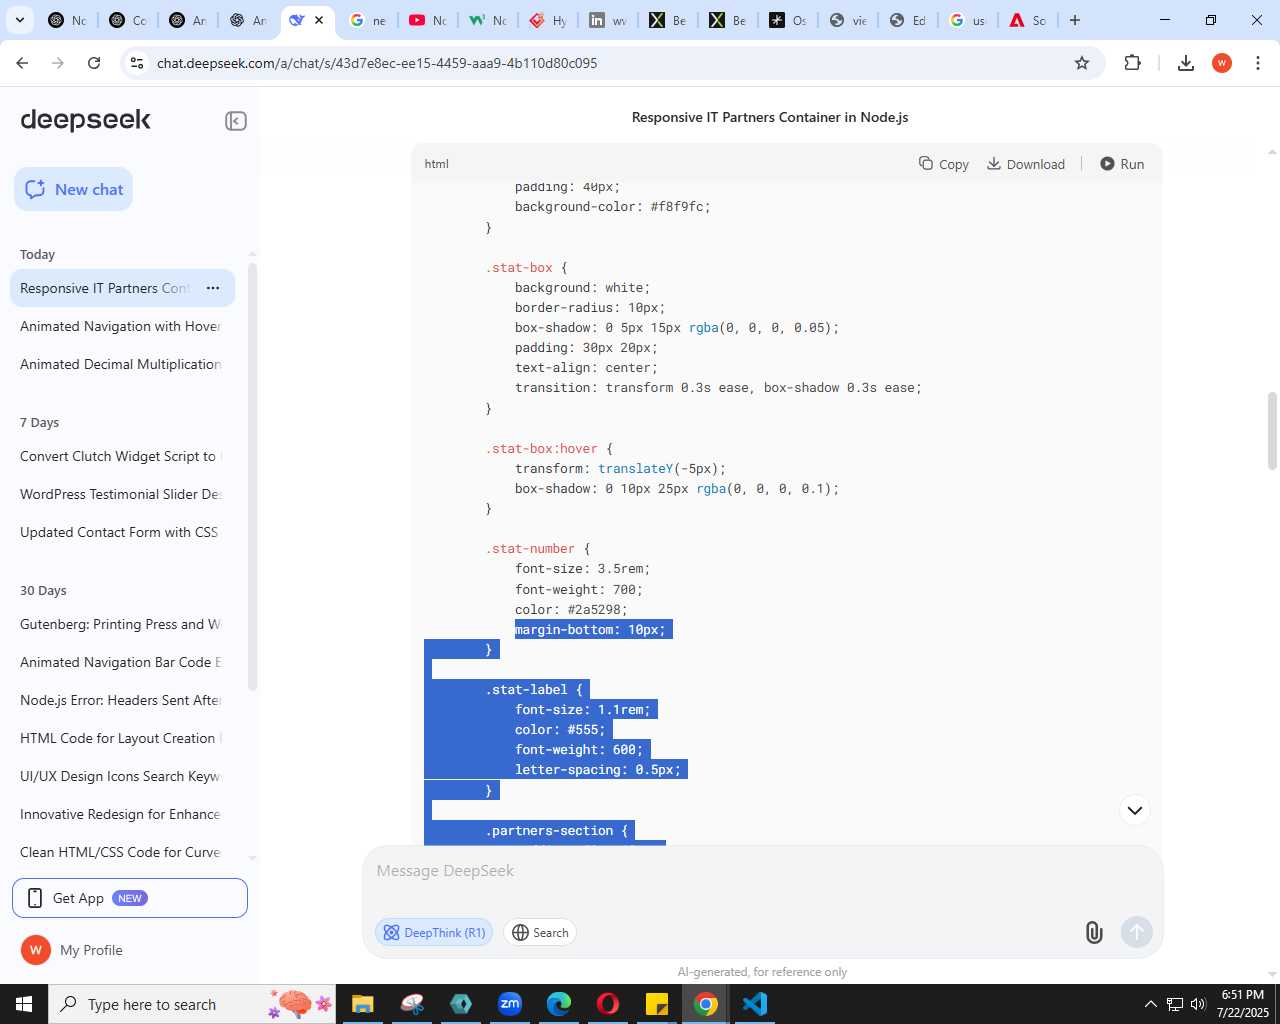1280x1024 pixels.
Task: Toggle the Search option
Action: (541, 932)
